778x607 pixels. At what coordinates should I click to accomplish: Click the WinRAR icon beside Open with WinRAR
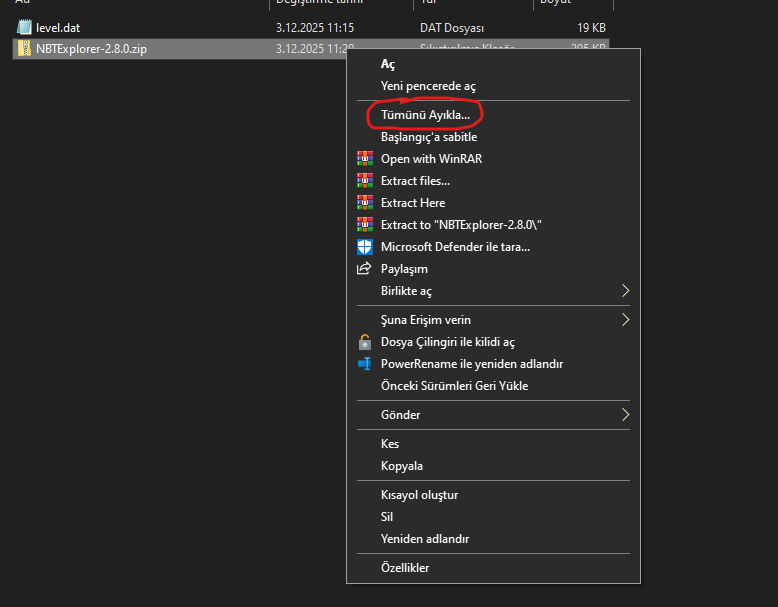point(364,159)
